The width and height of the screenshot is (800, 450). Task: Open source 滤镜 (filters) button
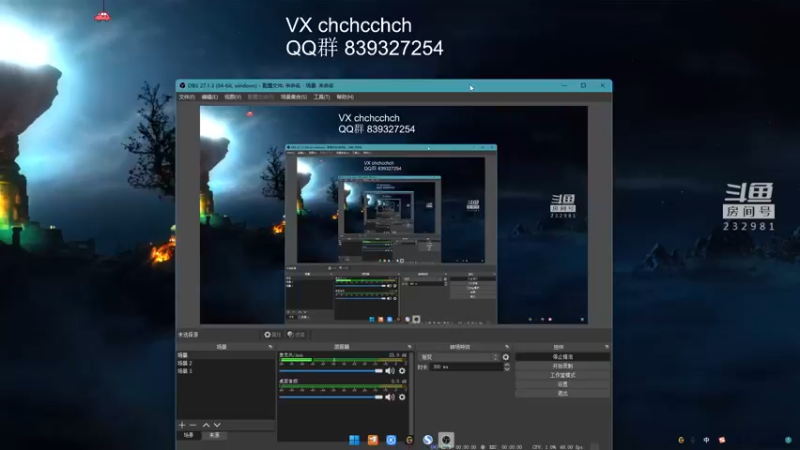coord(296,335)
